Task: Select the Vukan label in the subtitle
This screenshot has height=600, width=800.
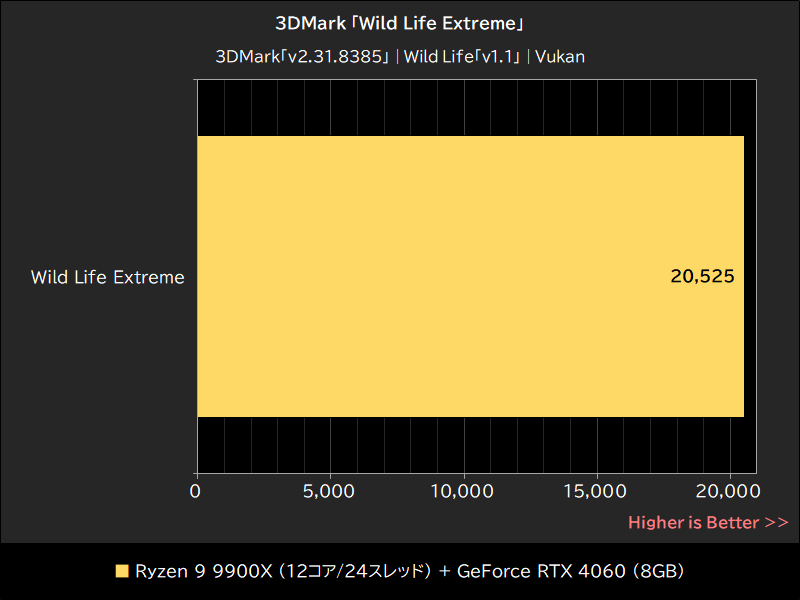Action: (x=560, y=56)
